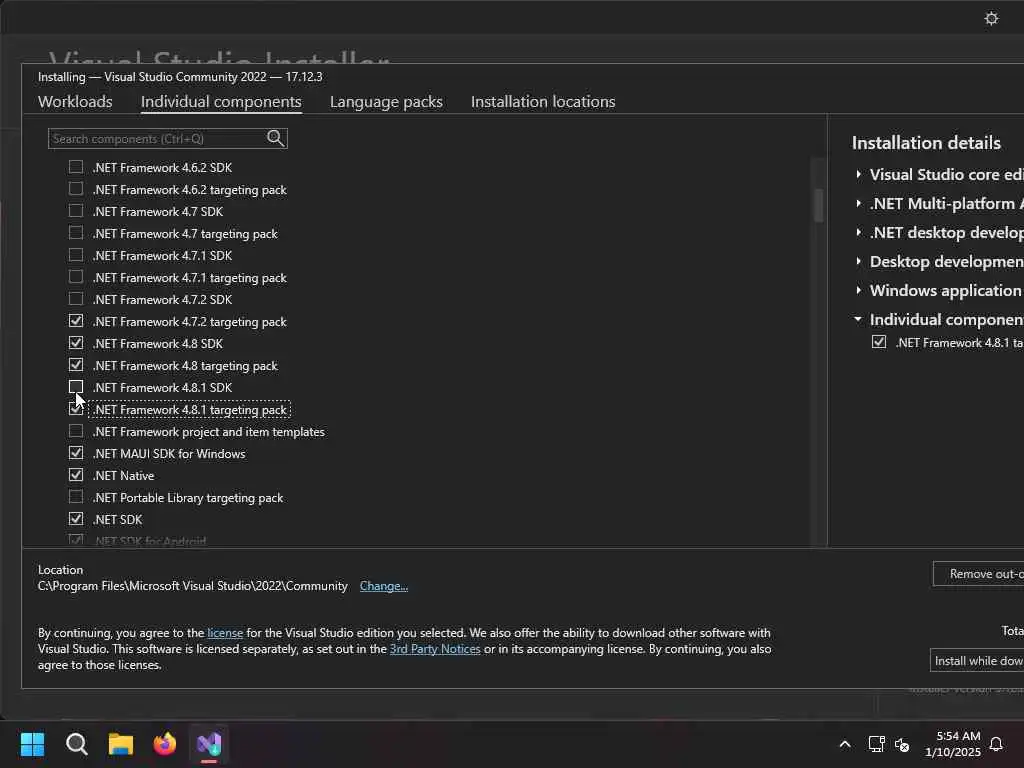
Task: Check .NET Framework 4.7 SDK
Action: point(76,211)
